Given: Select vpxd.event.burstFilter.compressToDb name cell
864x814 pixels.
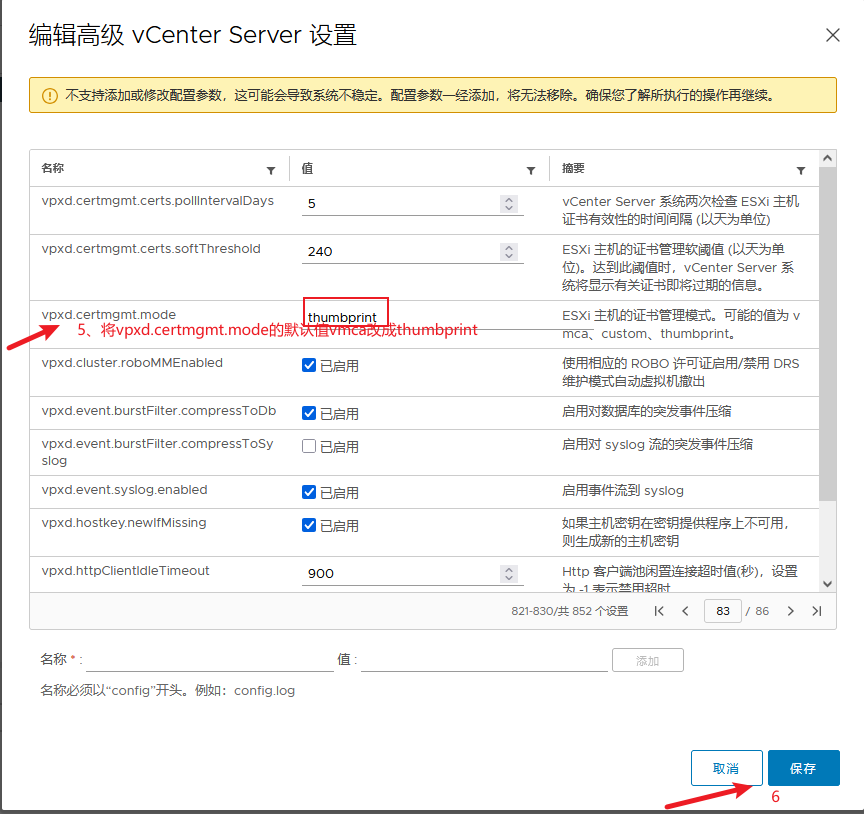Looking at the screenshot, I should tap(159, 411).
